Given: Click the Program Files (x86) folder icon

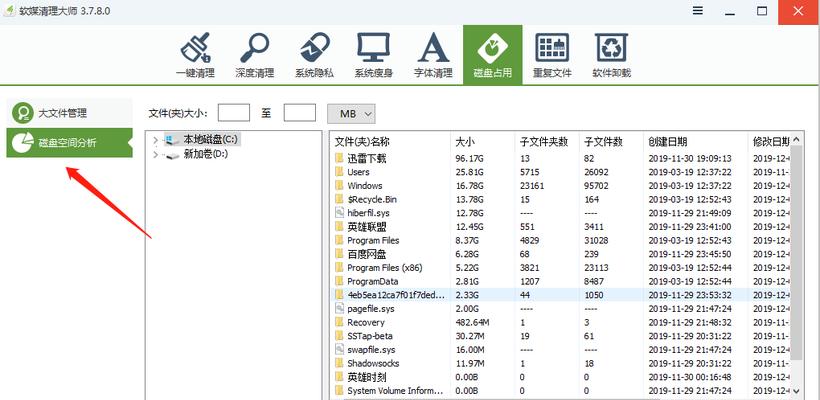Looking at the screenshot, I should point(339,268).
